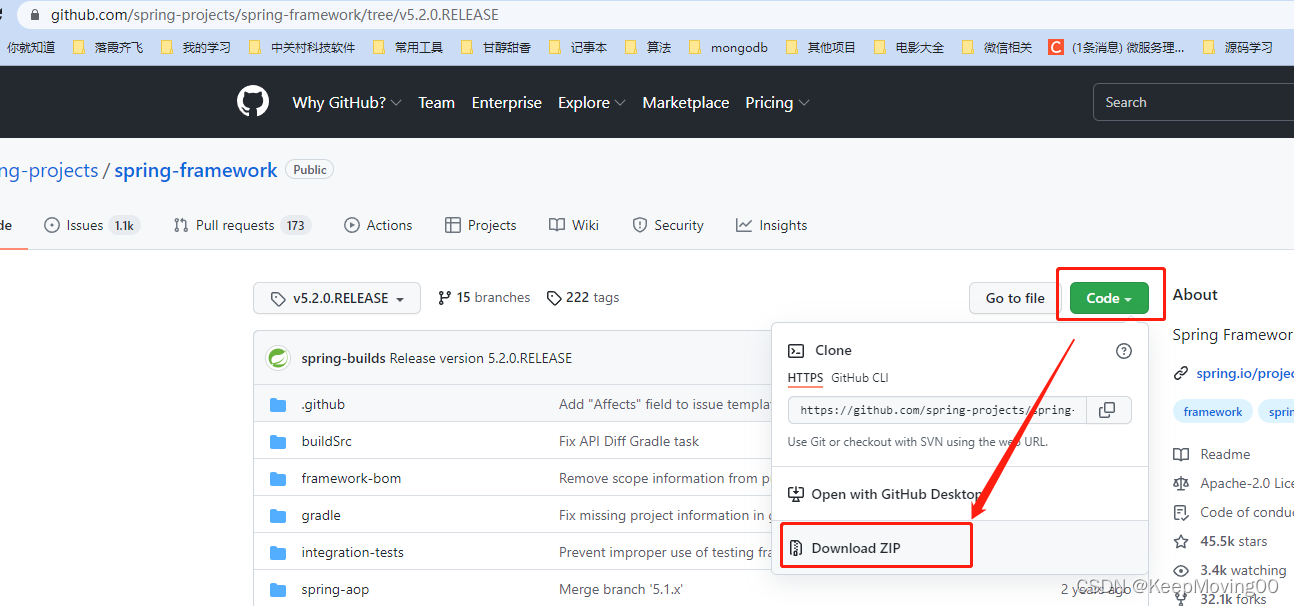This screenshot has height=606, width=1294.
Task: Open the CSDN 微服务 bookmark
Action: [x=1117, y=47]
